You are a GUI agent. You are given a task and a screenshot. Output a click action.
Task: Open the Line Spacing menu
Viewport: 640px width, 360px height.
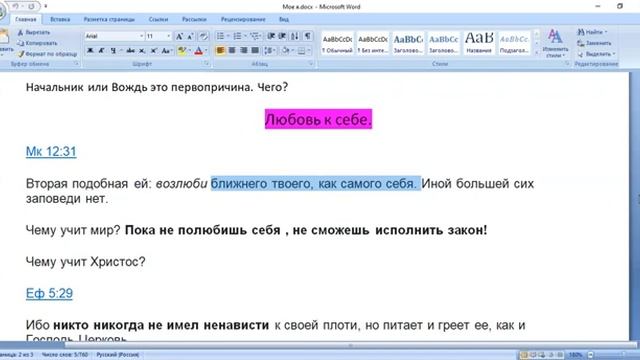[x=269, y=51]
